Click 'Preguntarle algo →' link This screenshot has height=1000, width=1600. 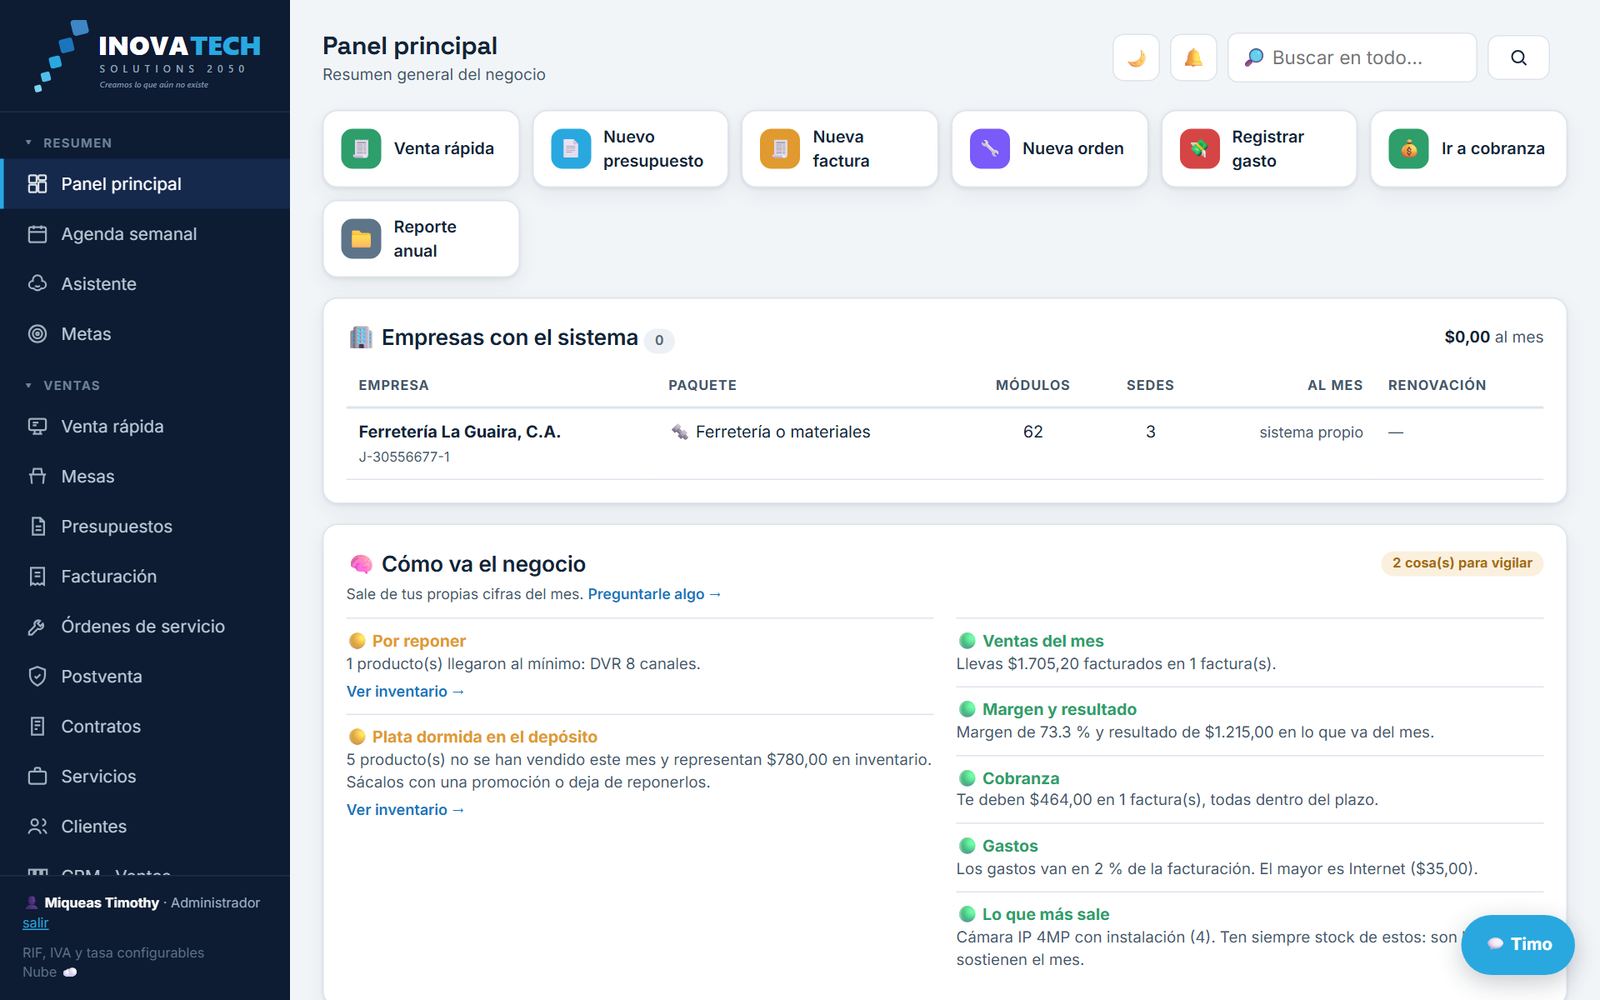pos(654,594)
